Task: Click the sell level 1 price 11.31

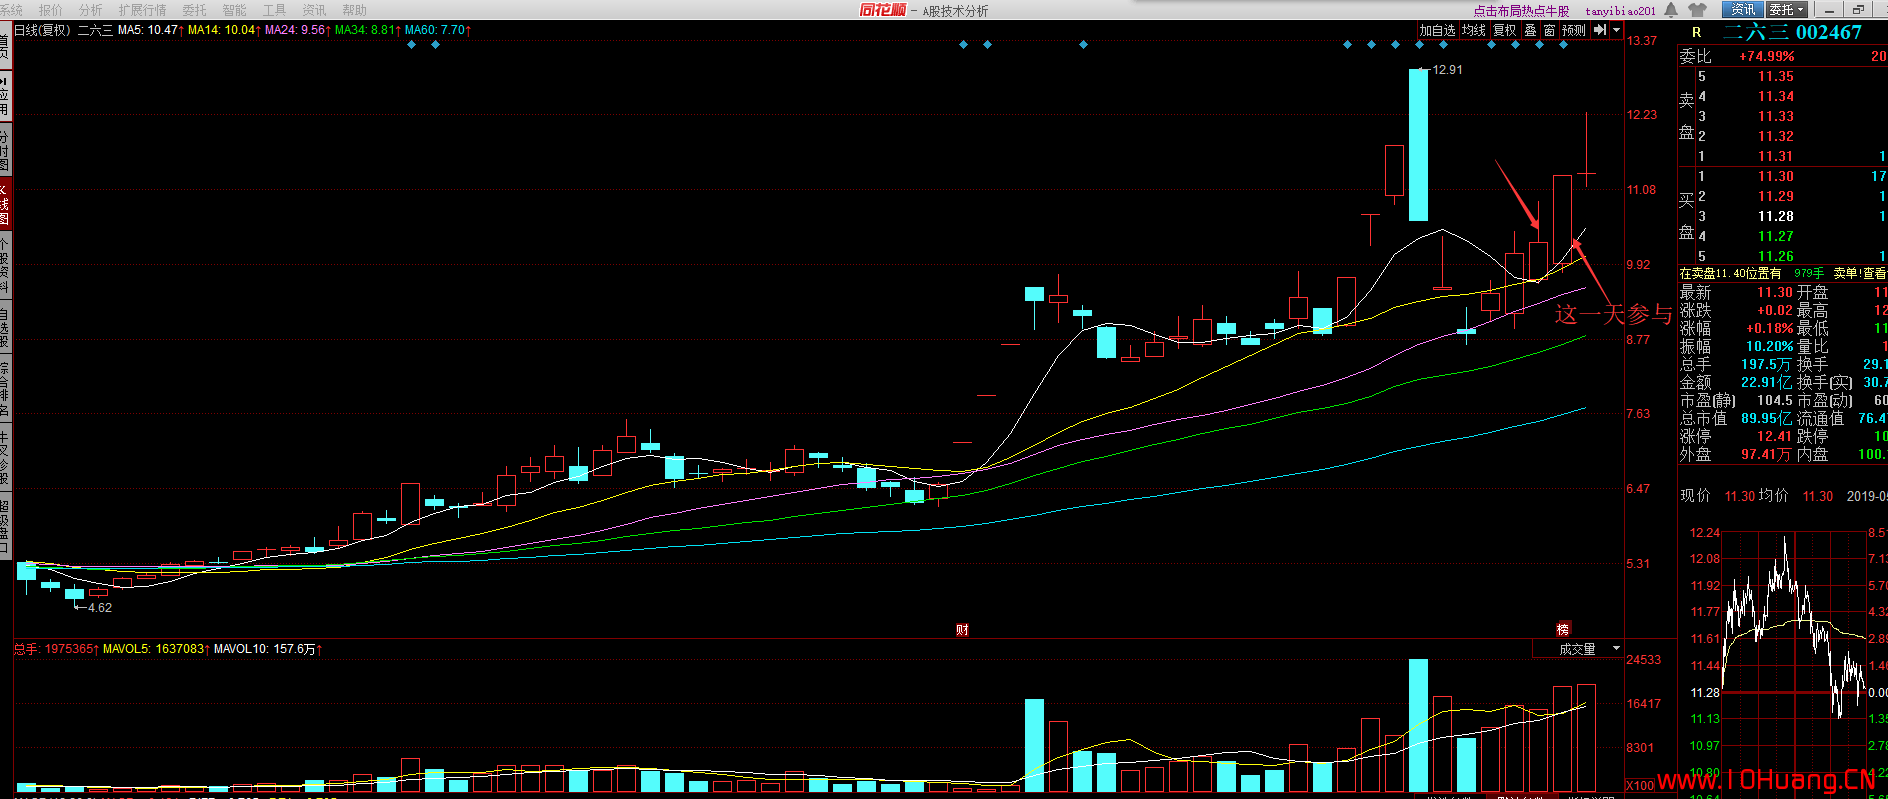Action: tap(1776, 157)
